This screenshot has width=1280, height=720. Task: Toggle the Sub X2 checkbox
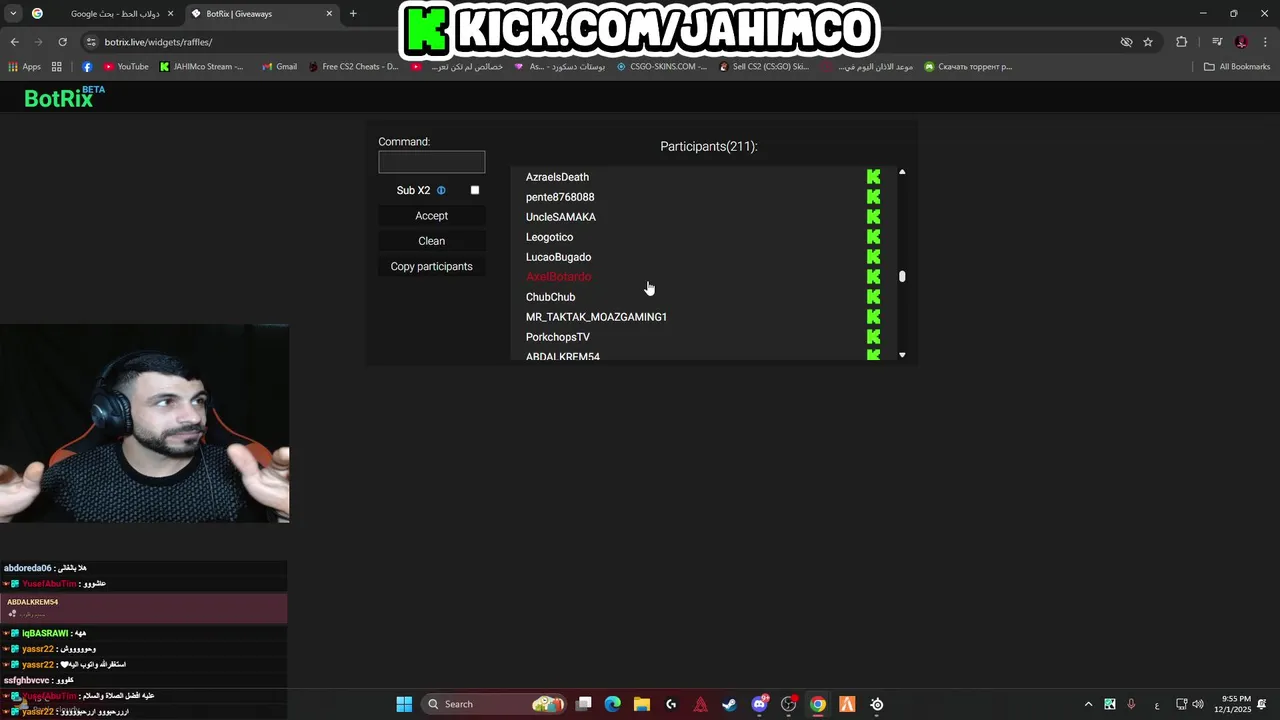[x=475, y=190]
